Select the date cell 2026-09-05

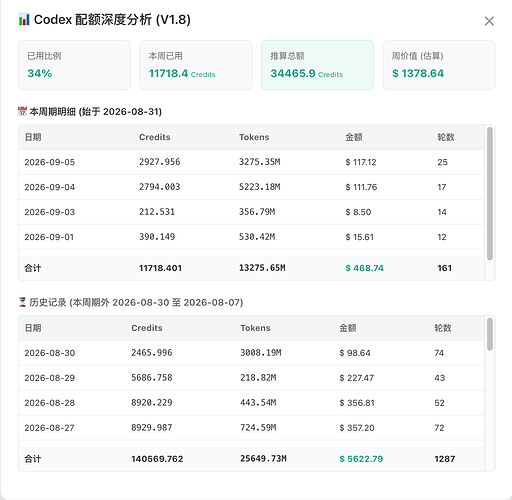pos(50,162)
